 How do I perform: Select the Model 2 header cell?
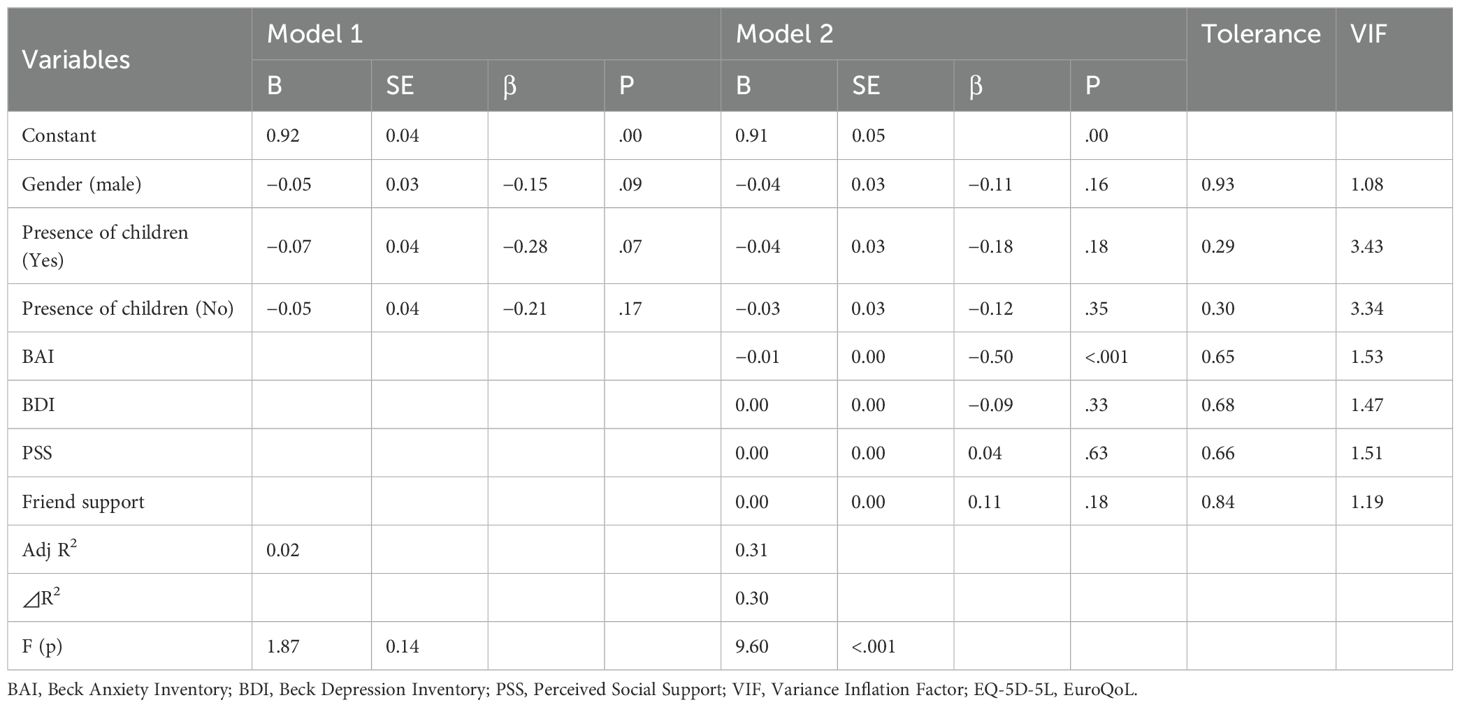(785, 34)
